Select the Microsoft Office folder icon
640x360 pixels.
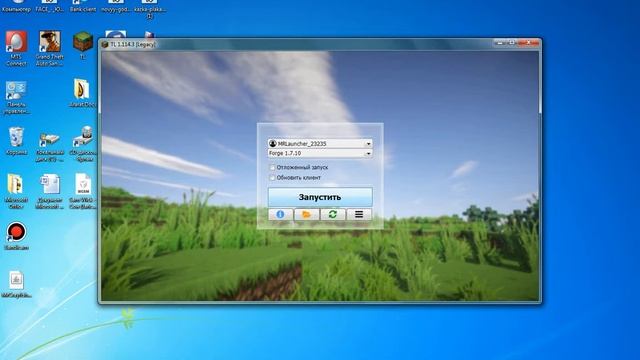click(16, 191)
